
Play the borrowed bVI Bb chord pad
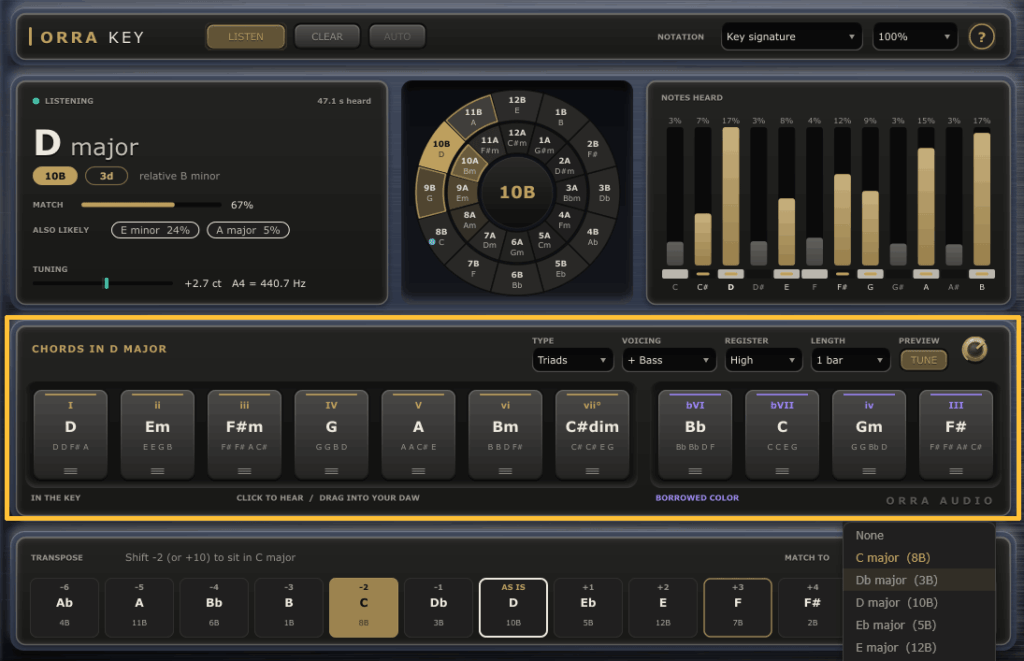(695, 434)
